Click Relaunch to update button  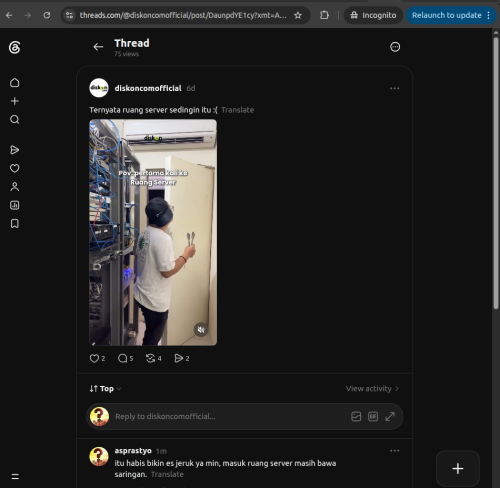pos(446,15)
